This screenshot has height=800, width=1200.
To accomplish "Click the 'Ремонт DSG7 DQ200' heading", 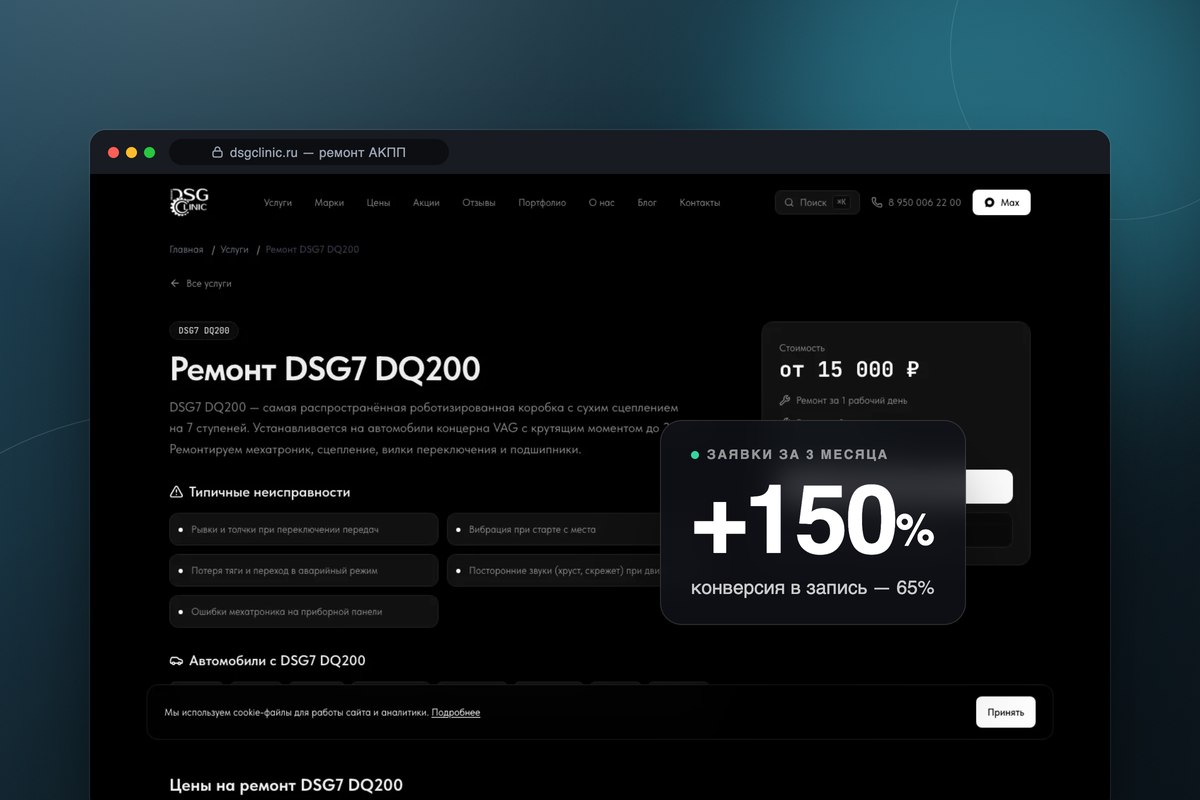I will click(x=325, y=369).
